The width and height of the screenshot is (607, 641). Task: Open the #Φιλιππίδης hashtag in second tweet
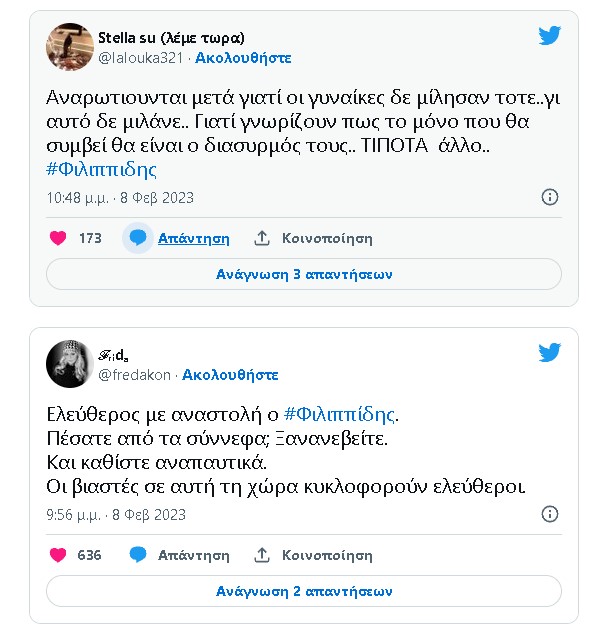pos(340,413)
